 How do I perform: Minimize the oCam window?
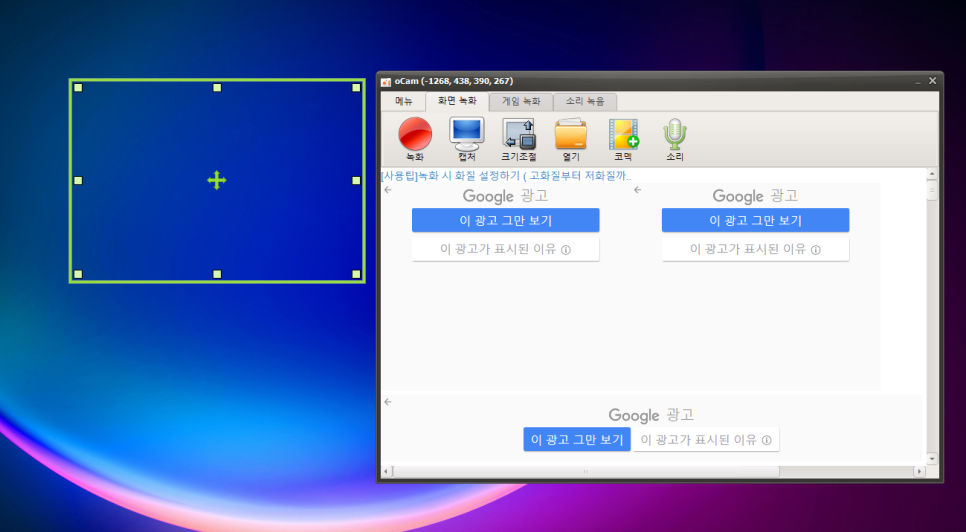coord(918,81)
